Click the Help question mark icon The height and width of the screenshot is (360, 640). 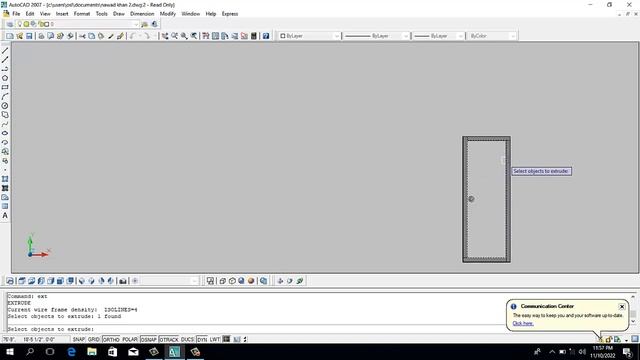[x=266, y=36]
